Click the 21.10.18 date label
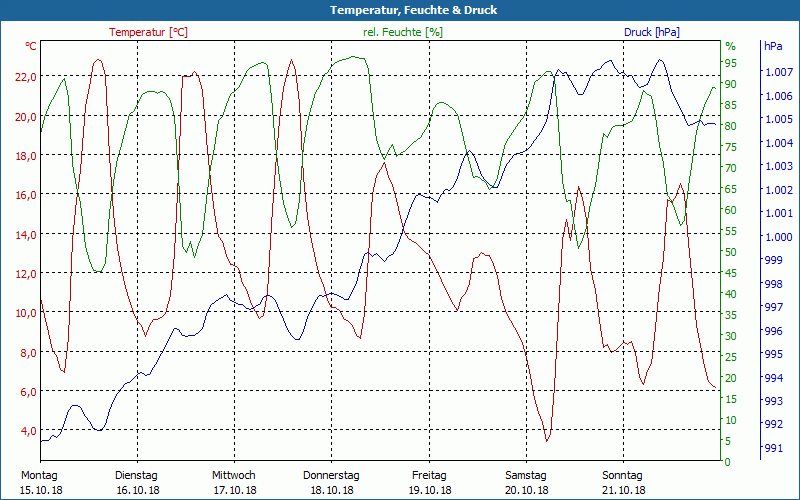 pos(623,490)
